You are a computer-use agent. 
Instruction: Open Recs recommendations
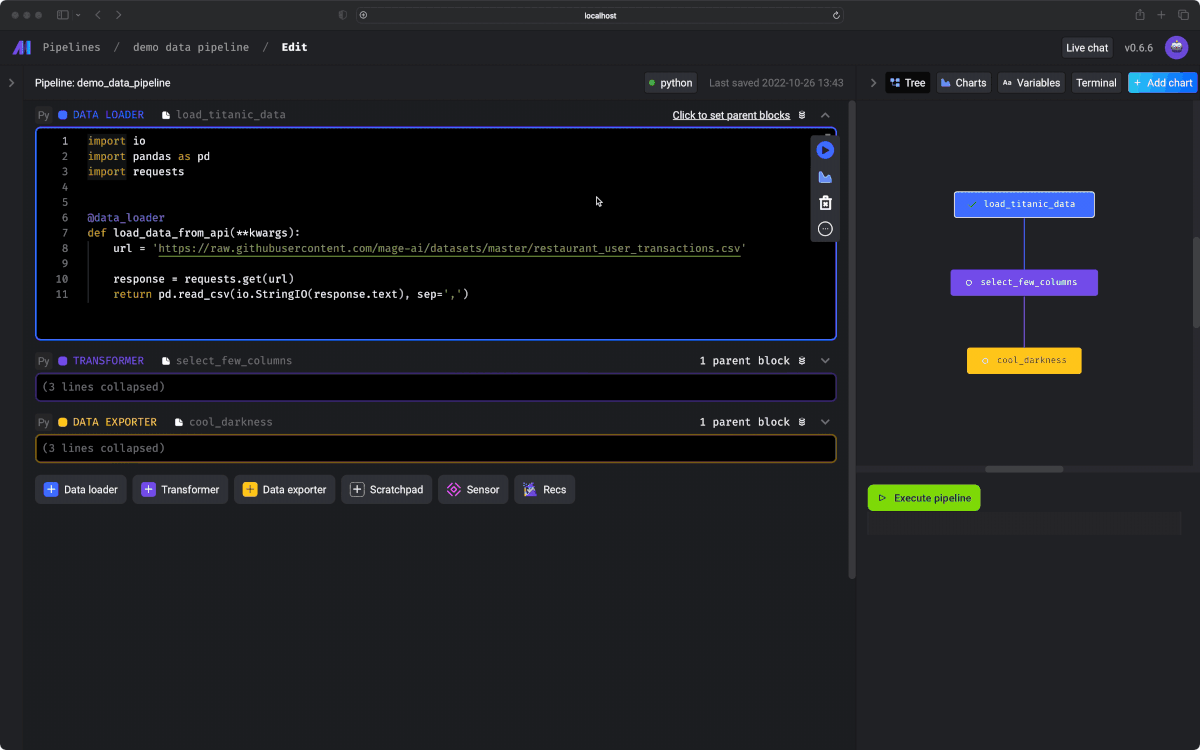pyautogui.click(x=544, y=490)
